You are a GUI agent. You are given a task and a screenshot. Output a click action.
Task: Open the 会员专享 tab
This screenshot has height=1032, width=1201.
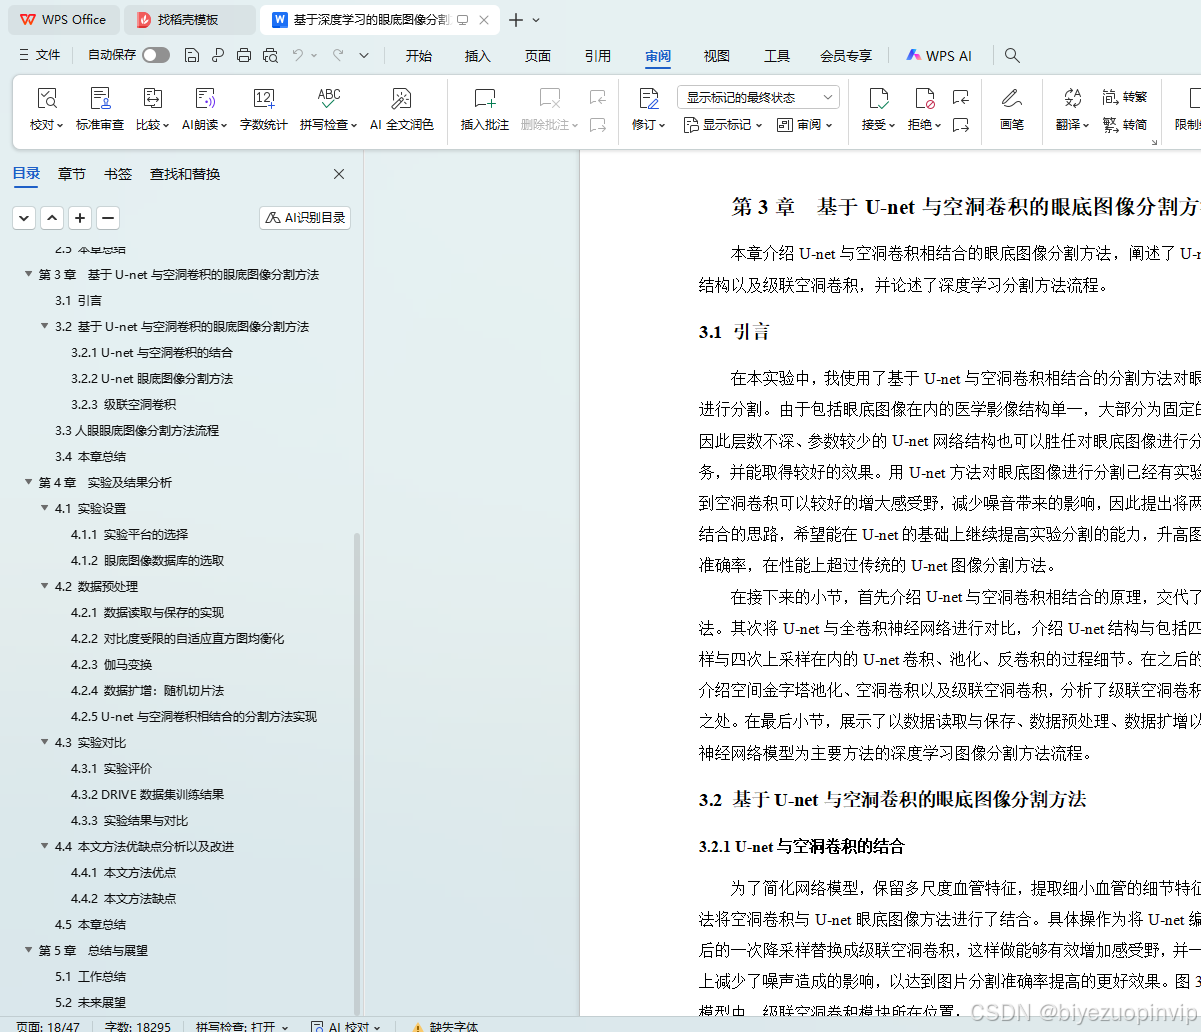pos(846,56)
